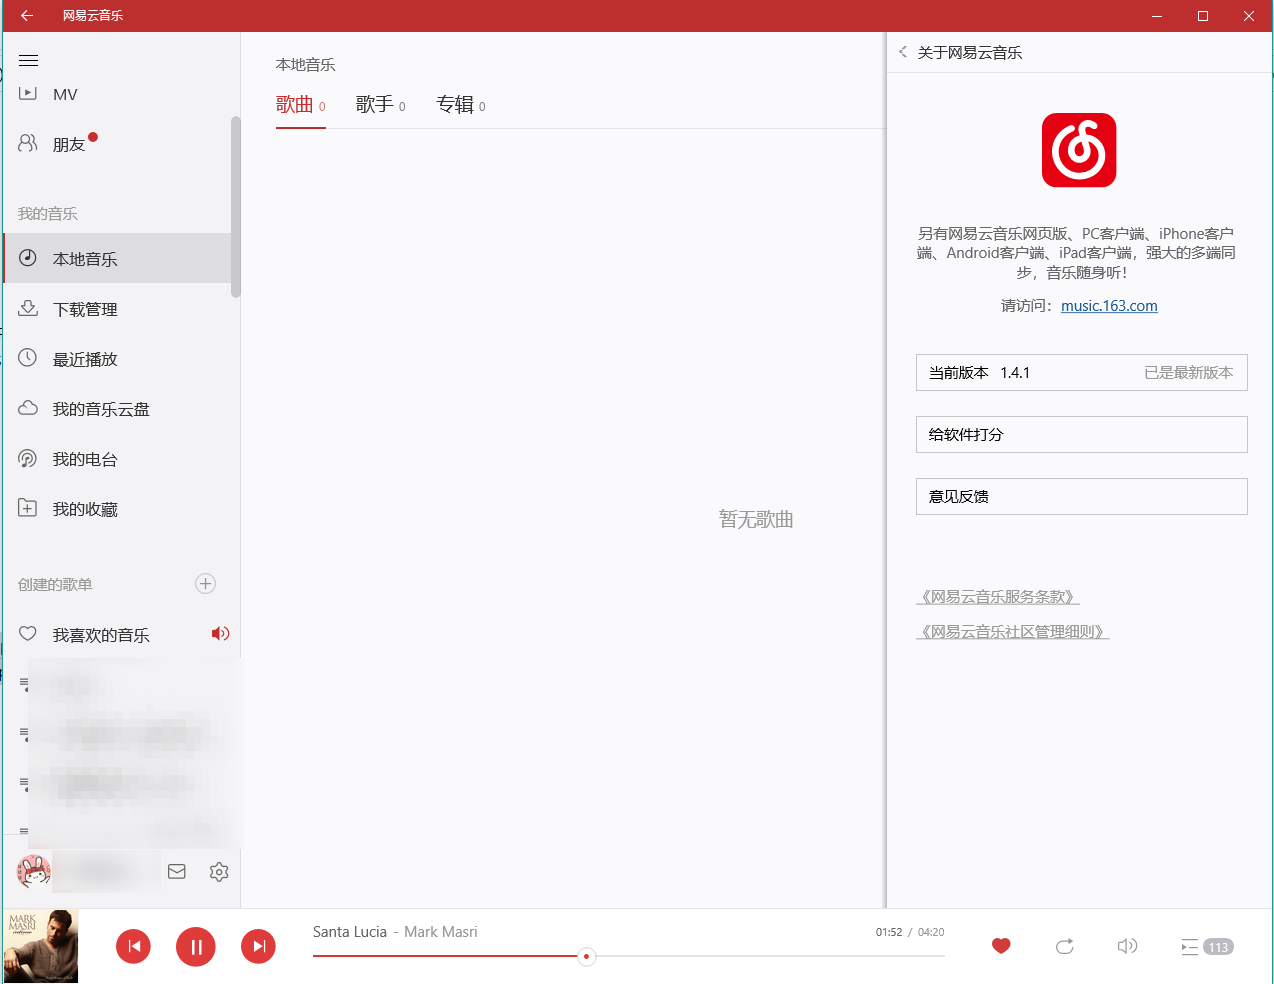Minimize the 网易云音乐 window
The image size is (1274, 984).
pyautogui.click(x=1157, y=15)
